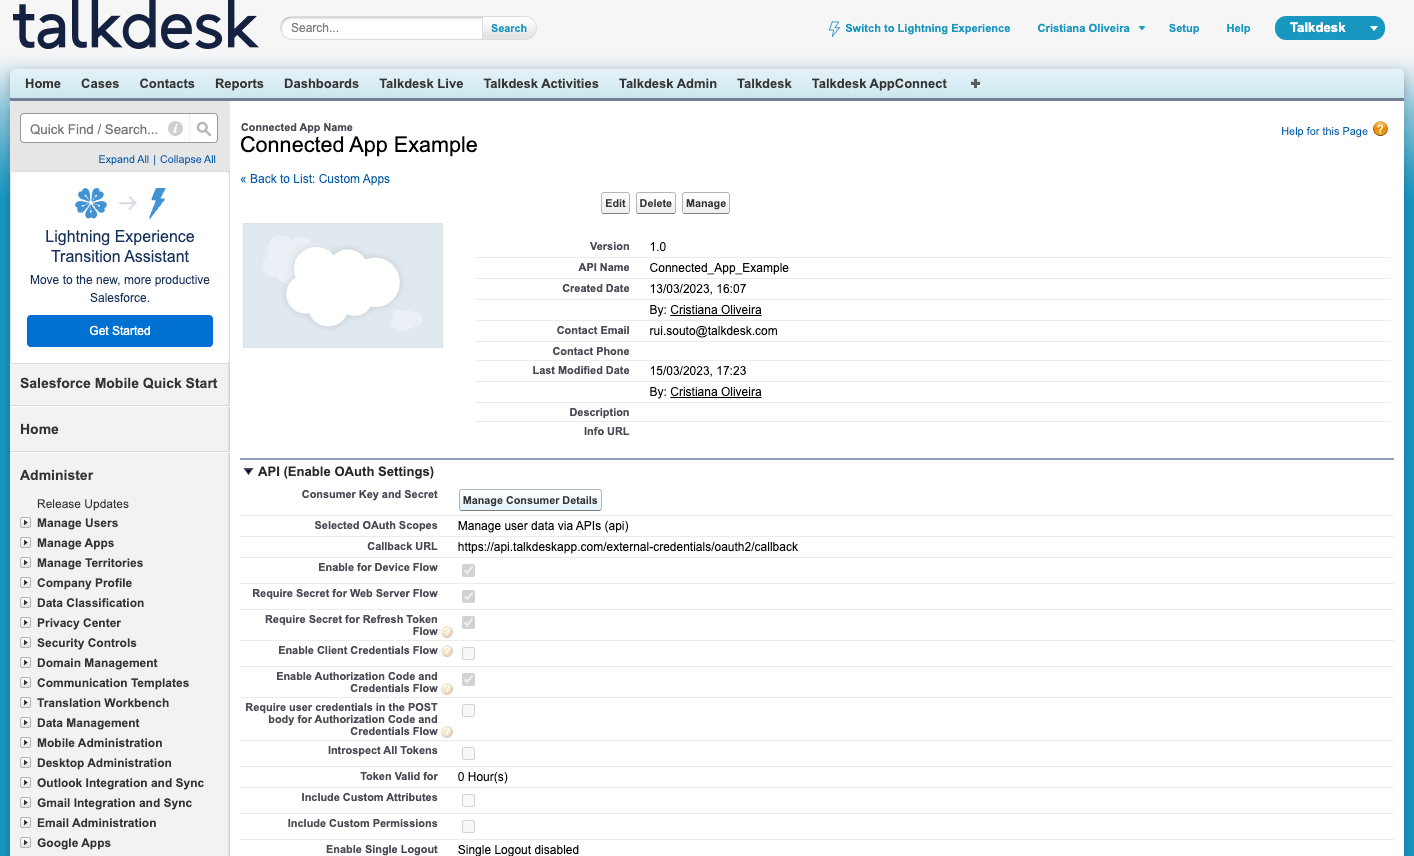1414x856 pixels.
Task: Open the Dashboards tab
Action: (321, 83)
